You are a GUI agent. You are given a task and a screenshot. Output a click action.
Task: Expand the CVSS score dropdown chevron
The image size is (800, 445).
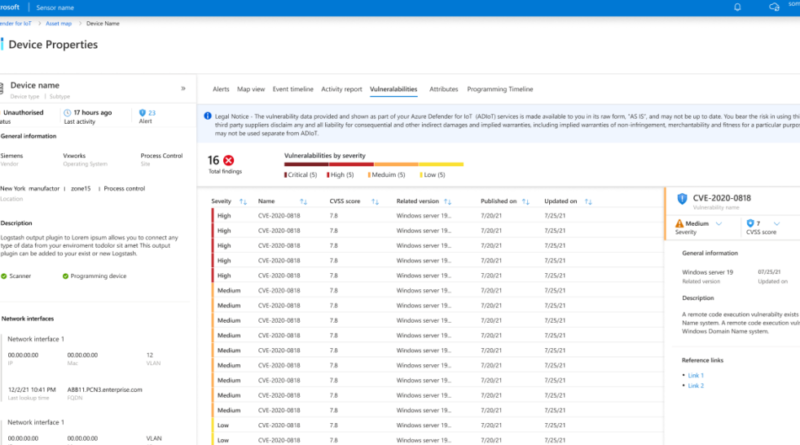click(x=777, y=224)
